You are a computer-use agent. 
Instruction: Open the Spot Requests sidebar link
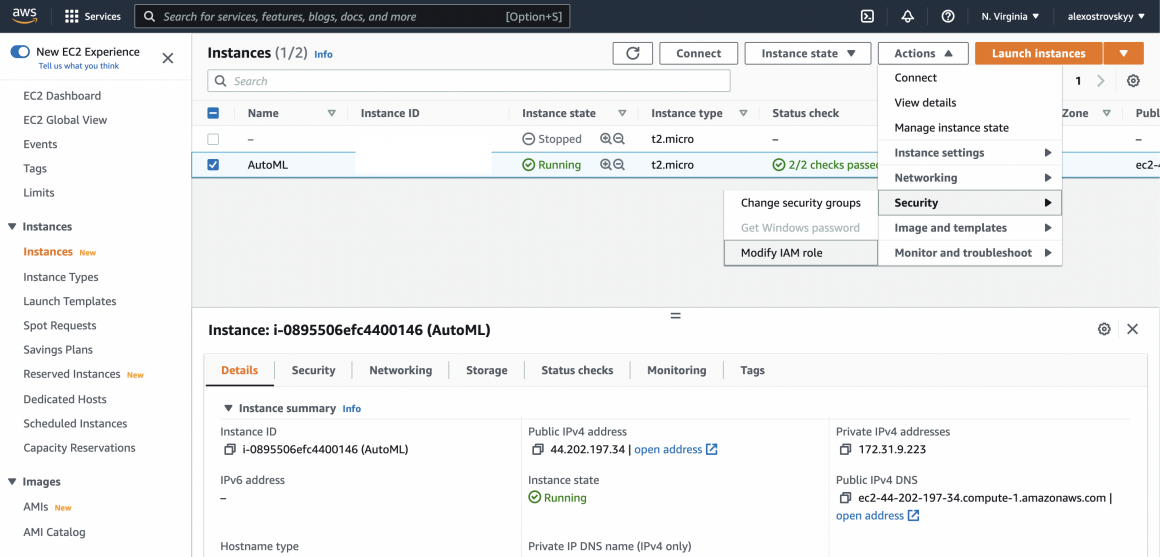click(60, 326)
